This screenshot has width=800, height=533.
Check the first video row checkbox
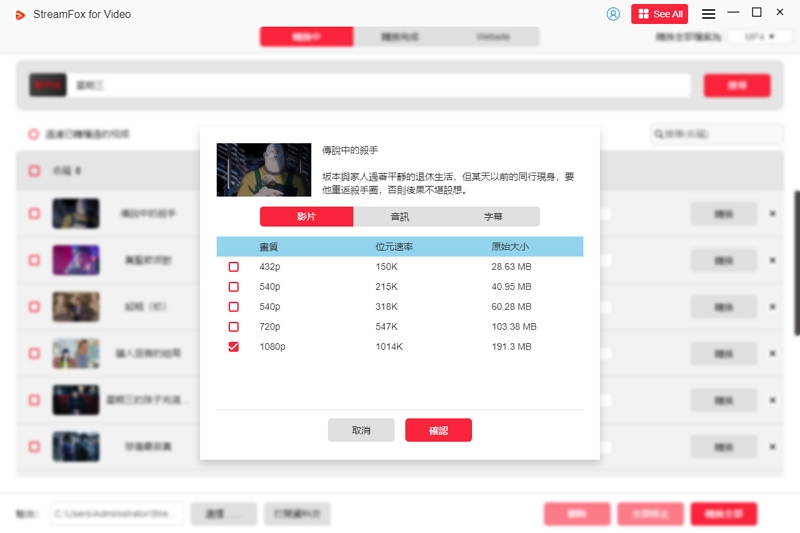pos(34,213)
